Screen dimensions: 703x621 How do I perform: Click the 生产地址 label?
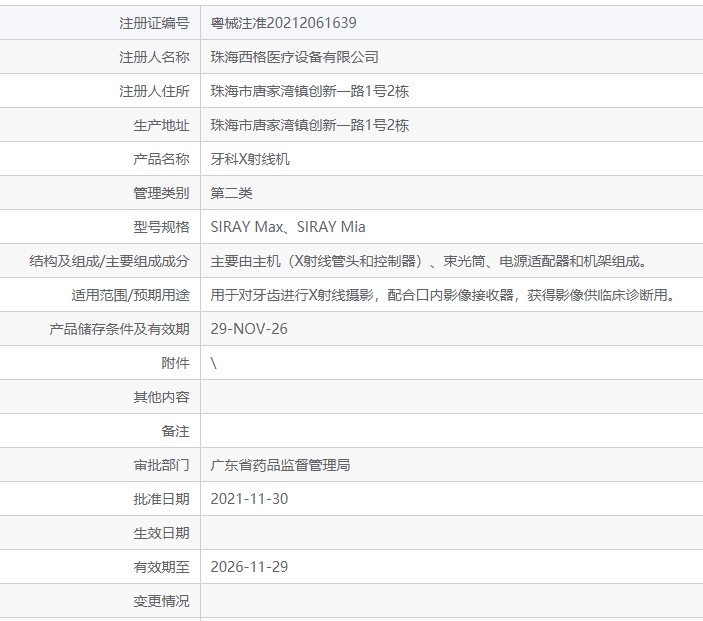tap(161, 125)
